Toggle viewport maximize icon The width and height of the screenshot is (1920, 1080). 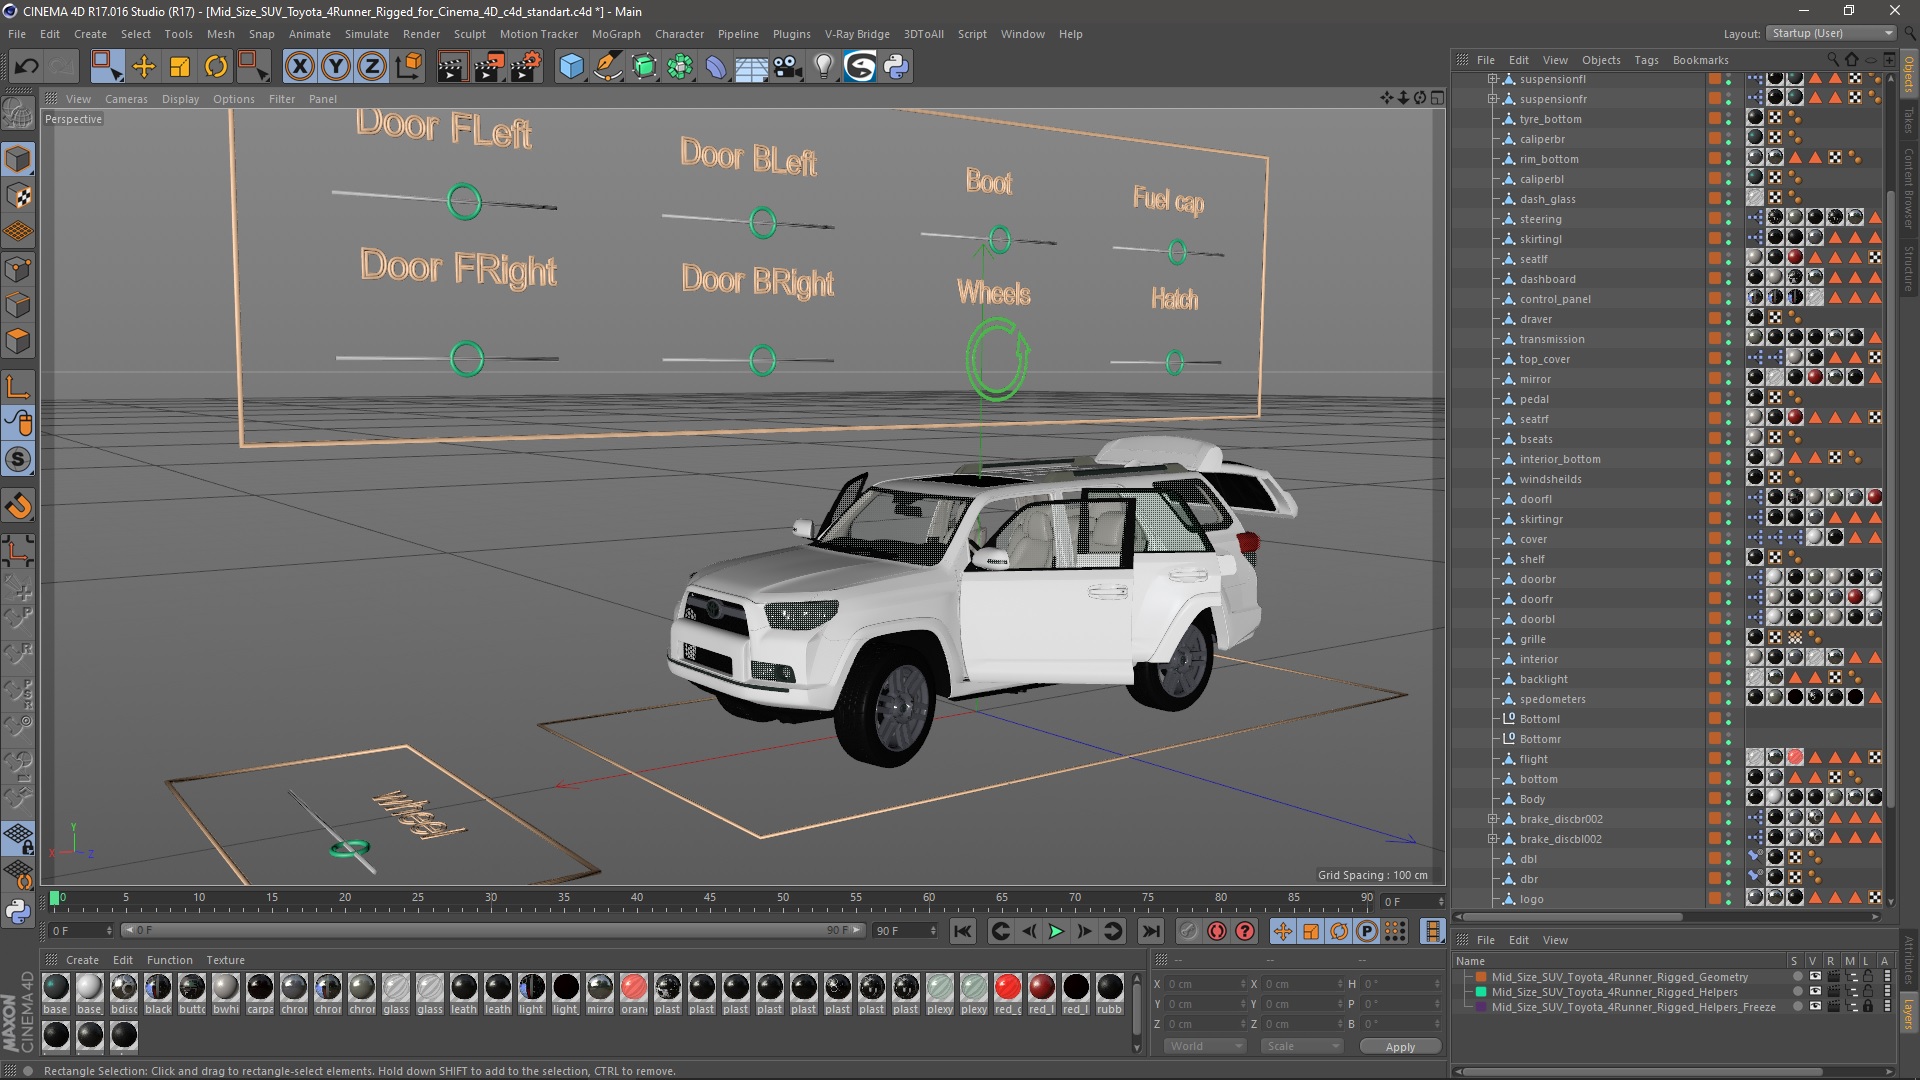(1437, 98)
